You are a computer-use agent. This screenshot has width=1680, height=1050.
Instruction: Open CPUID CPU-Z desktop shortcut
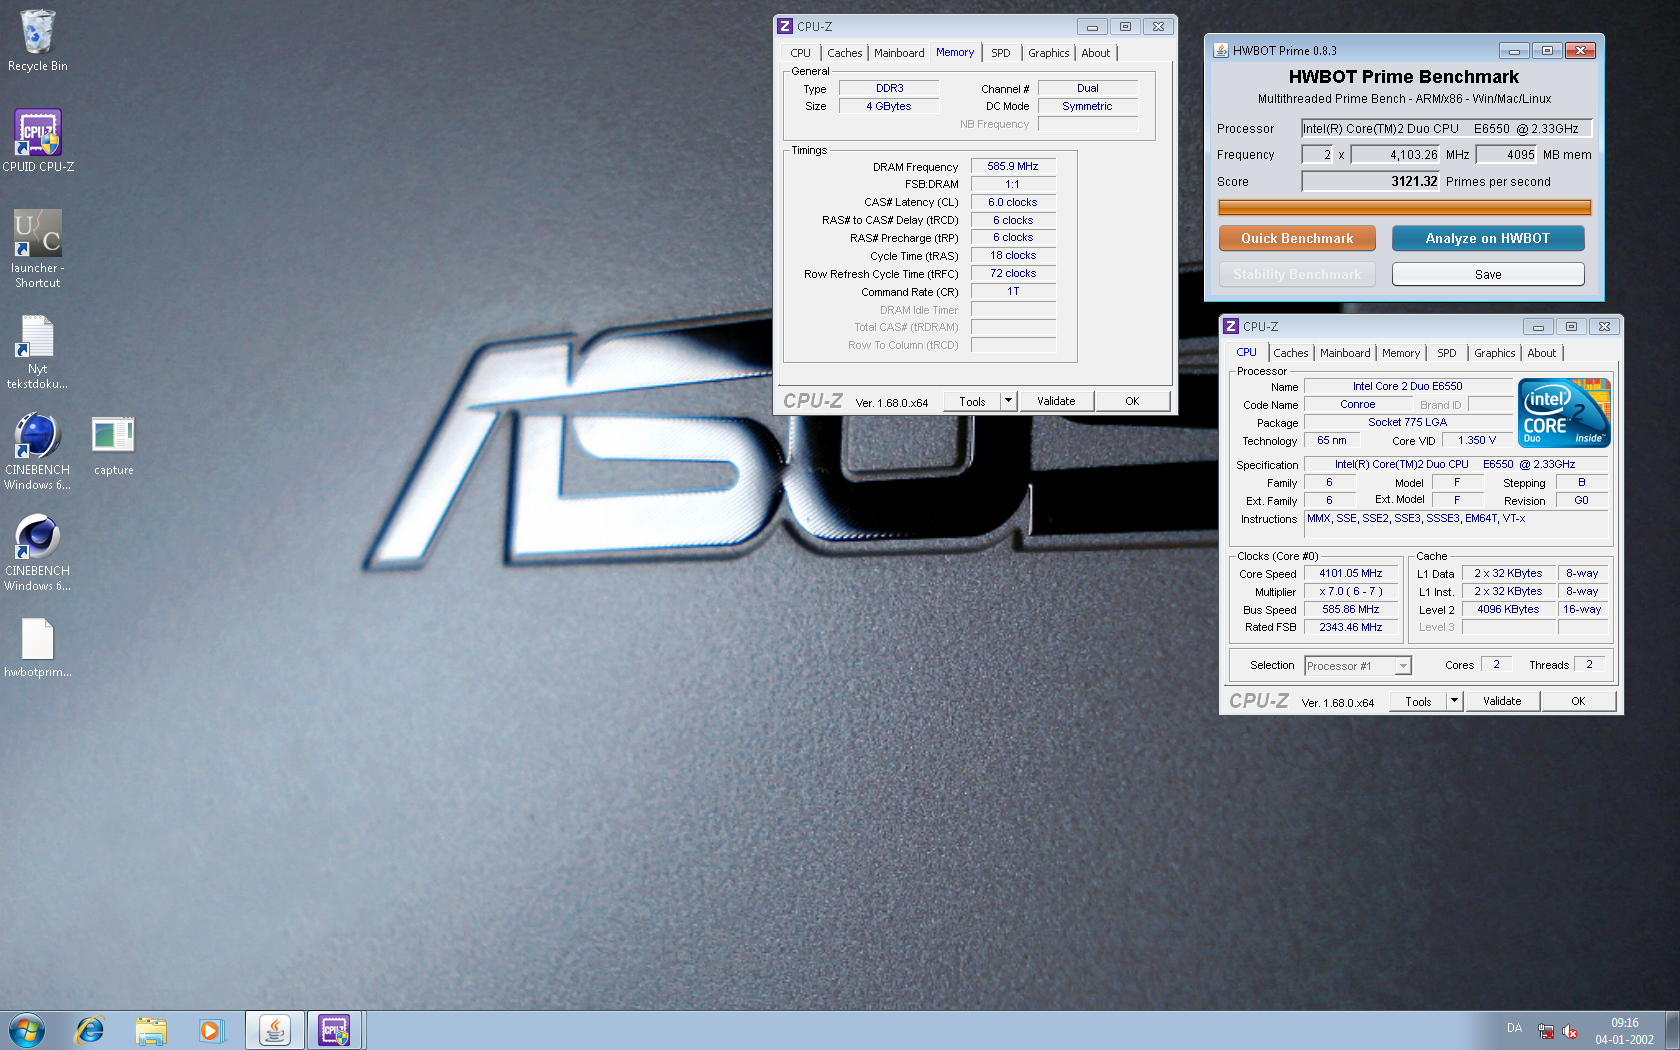coord(38,141)
